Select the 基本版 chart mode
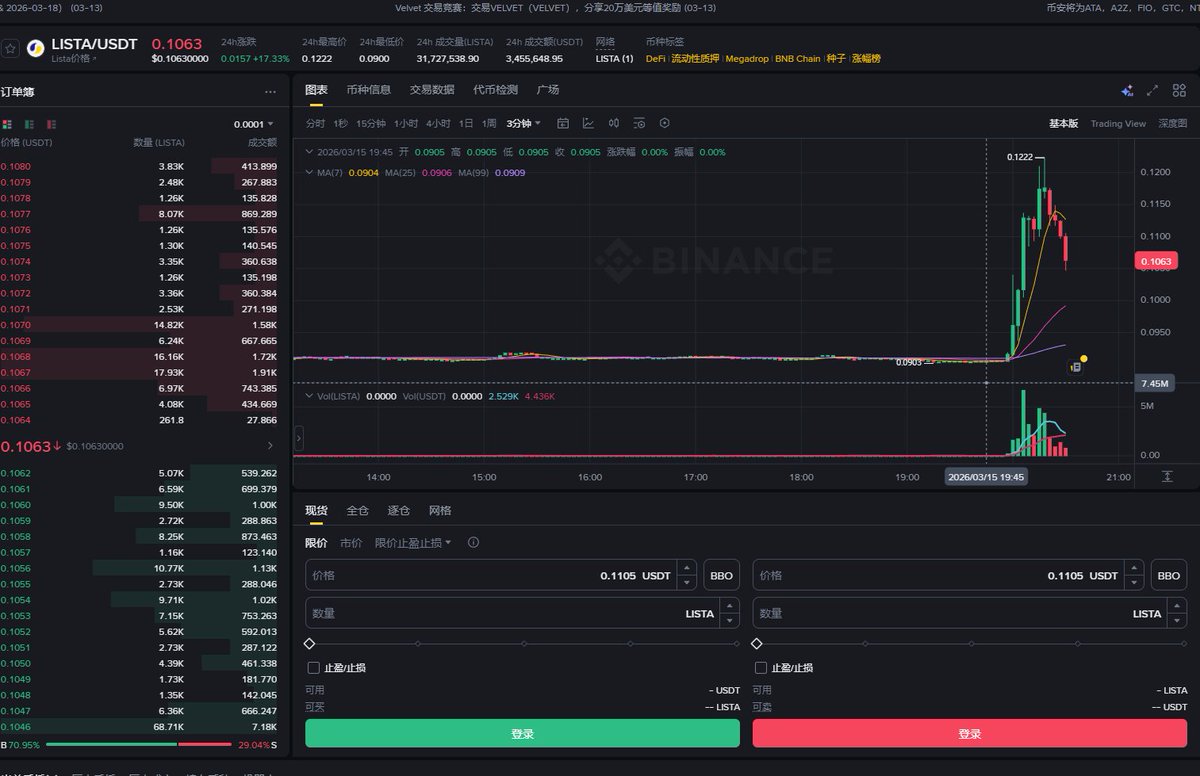Viewport: 1200px width, 776px height. click(x=1063, y=124)
